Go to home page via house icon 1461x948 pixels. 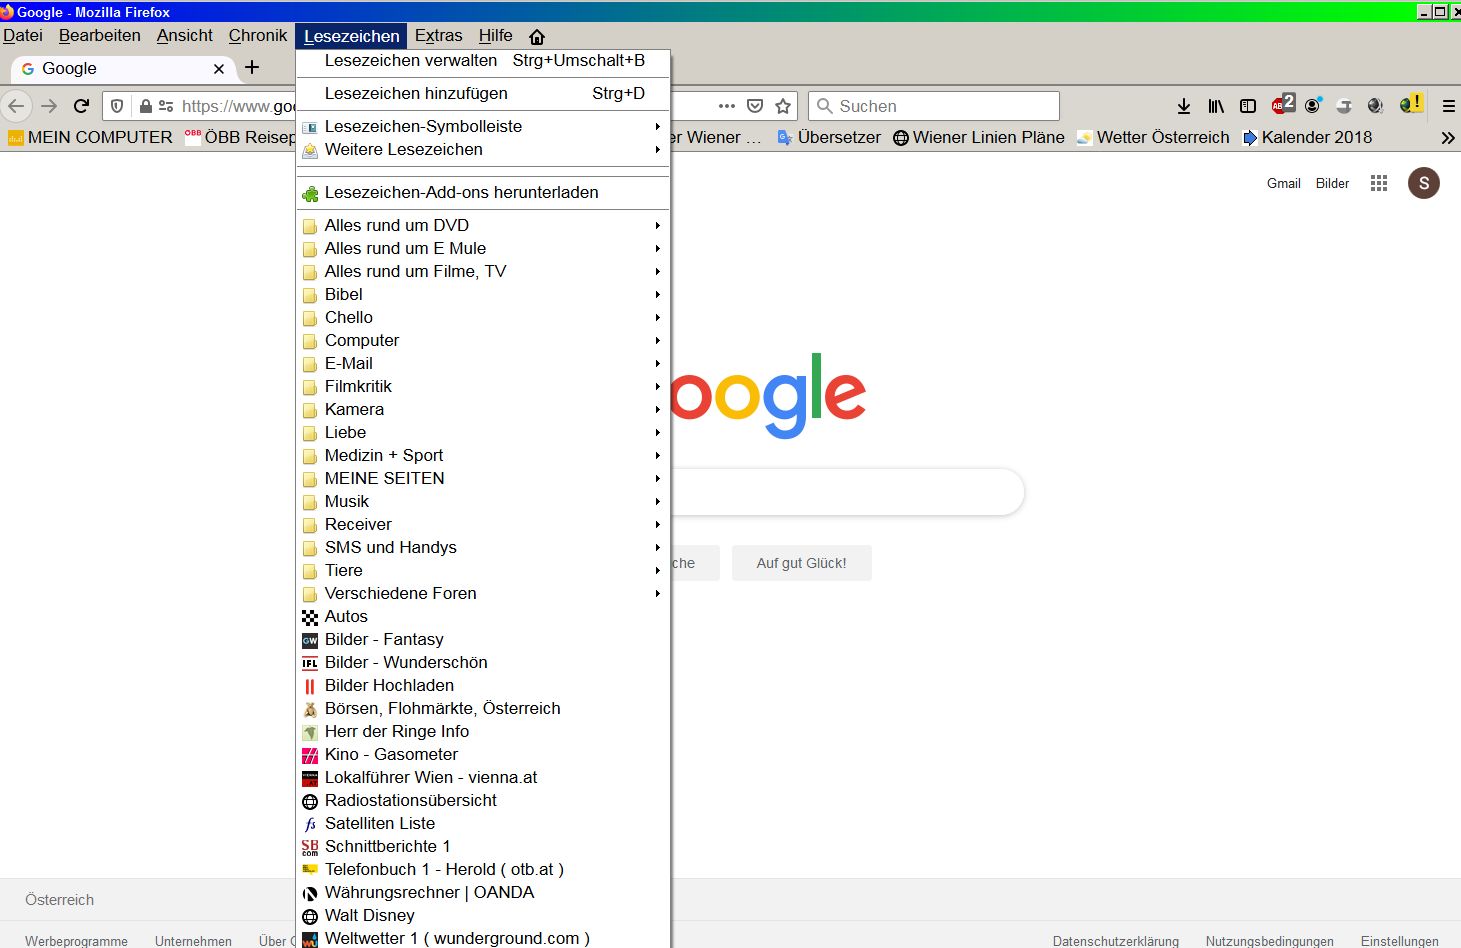tap(537, 37)
